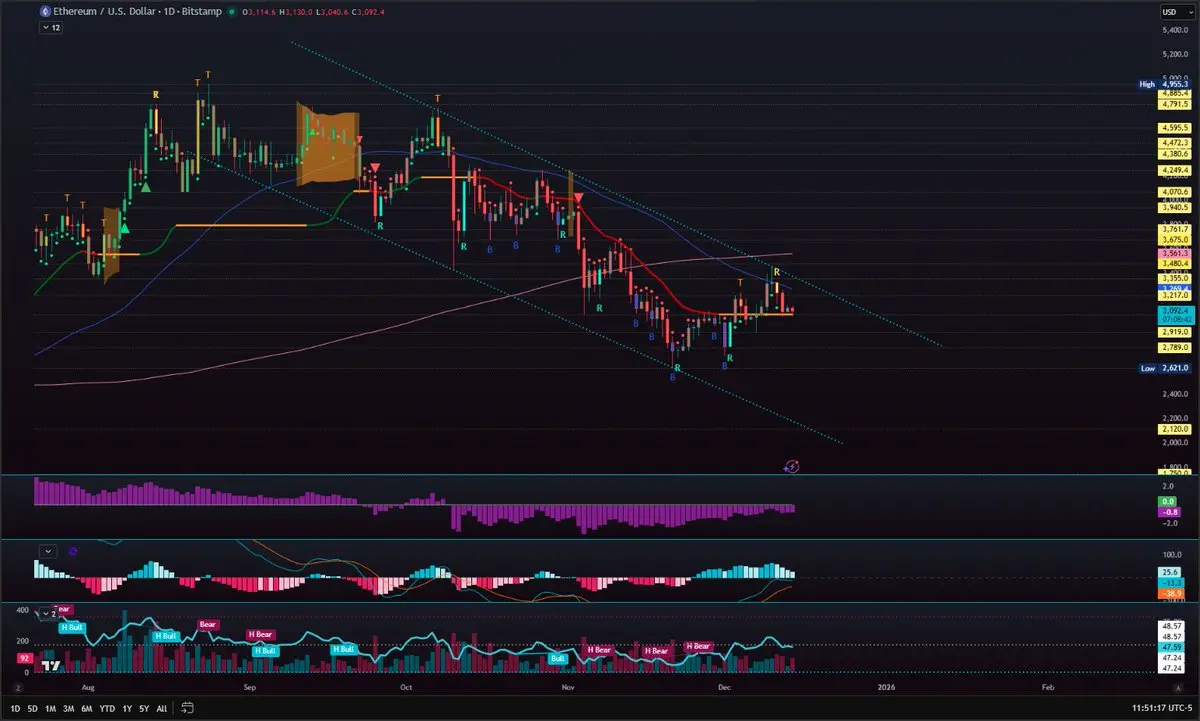Click the yellow 3,940.5 level label
This screenshot has width=1200, height=721.
coord(1173,207)
